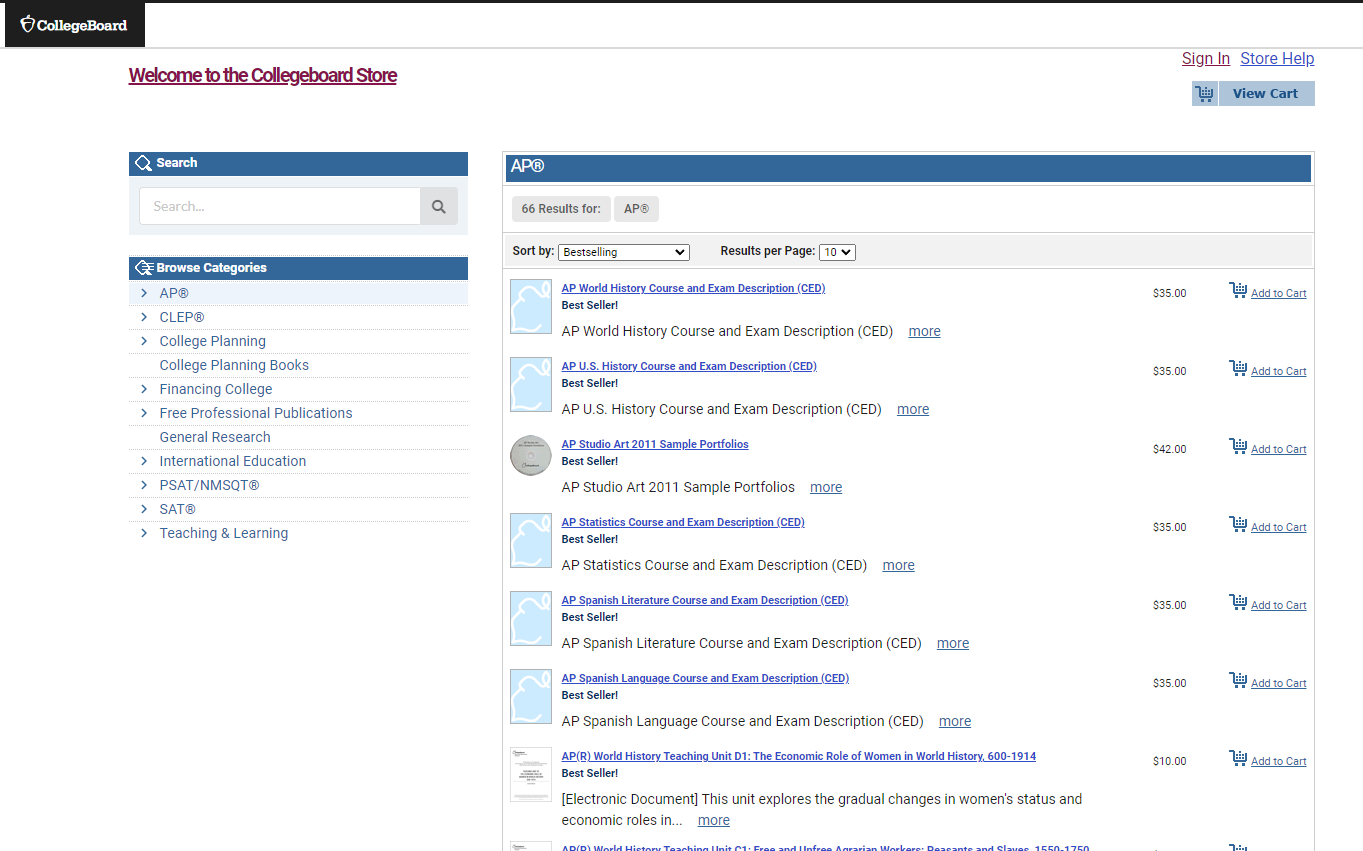The image size is (1363, 851).
Task: Open the Results per Page dropdown
Action: click(837, 252)
